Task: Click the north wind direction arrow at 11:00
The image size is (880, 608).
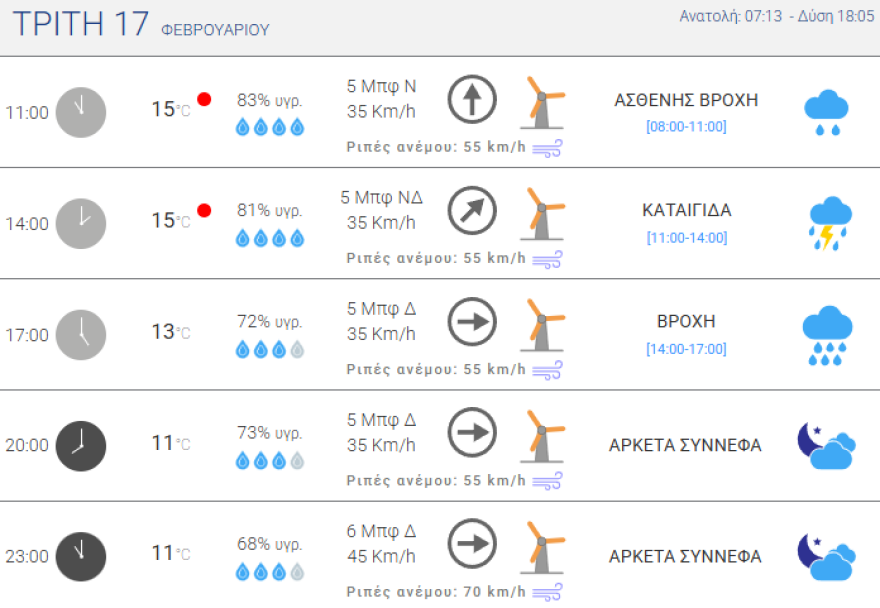Action: [x=472, y=99]
